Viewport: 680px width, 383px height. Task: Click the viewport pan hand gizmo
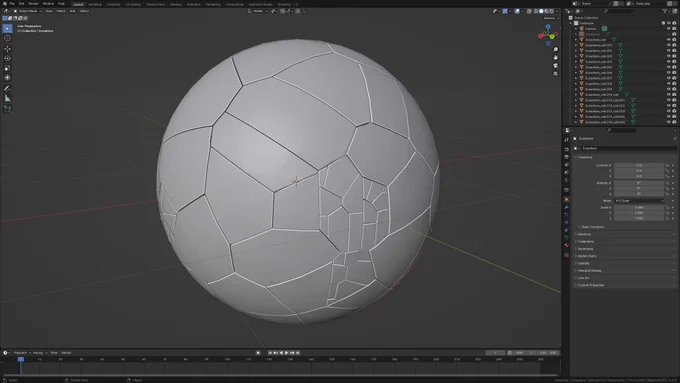[x=556, y=58]
